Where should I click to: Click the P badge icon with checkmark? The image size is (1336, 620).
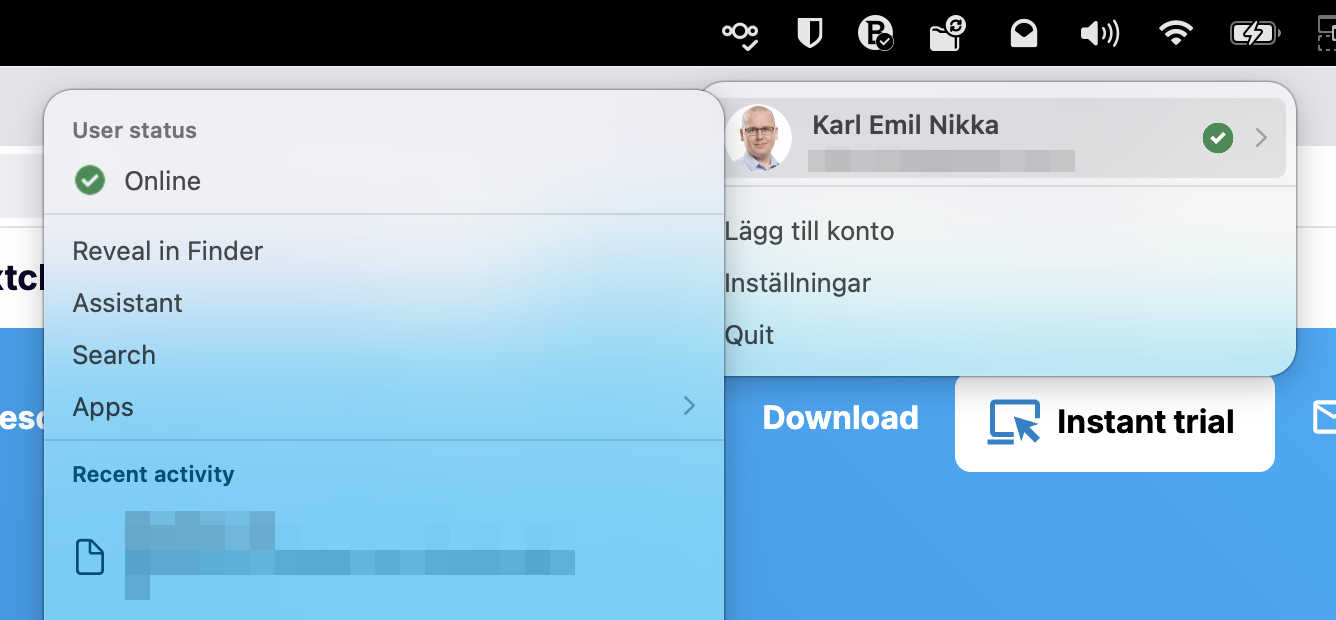(x=875, y=34)
